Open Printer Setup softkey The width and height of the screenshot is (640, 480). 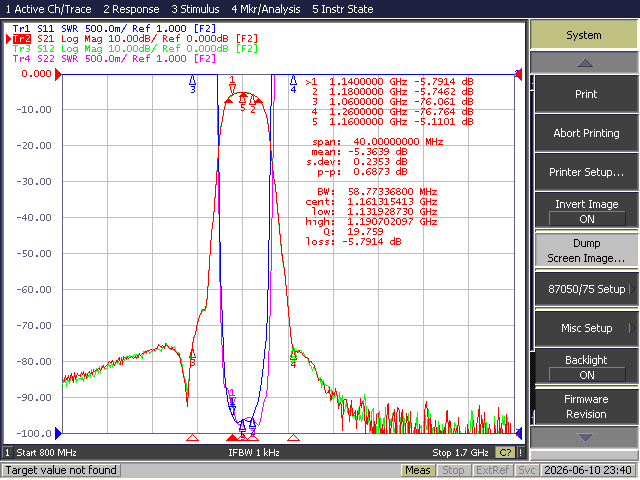pos(586,172)
